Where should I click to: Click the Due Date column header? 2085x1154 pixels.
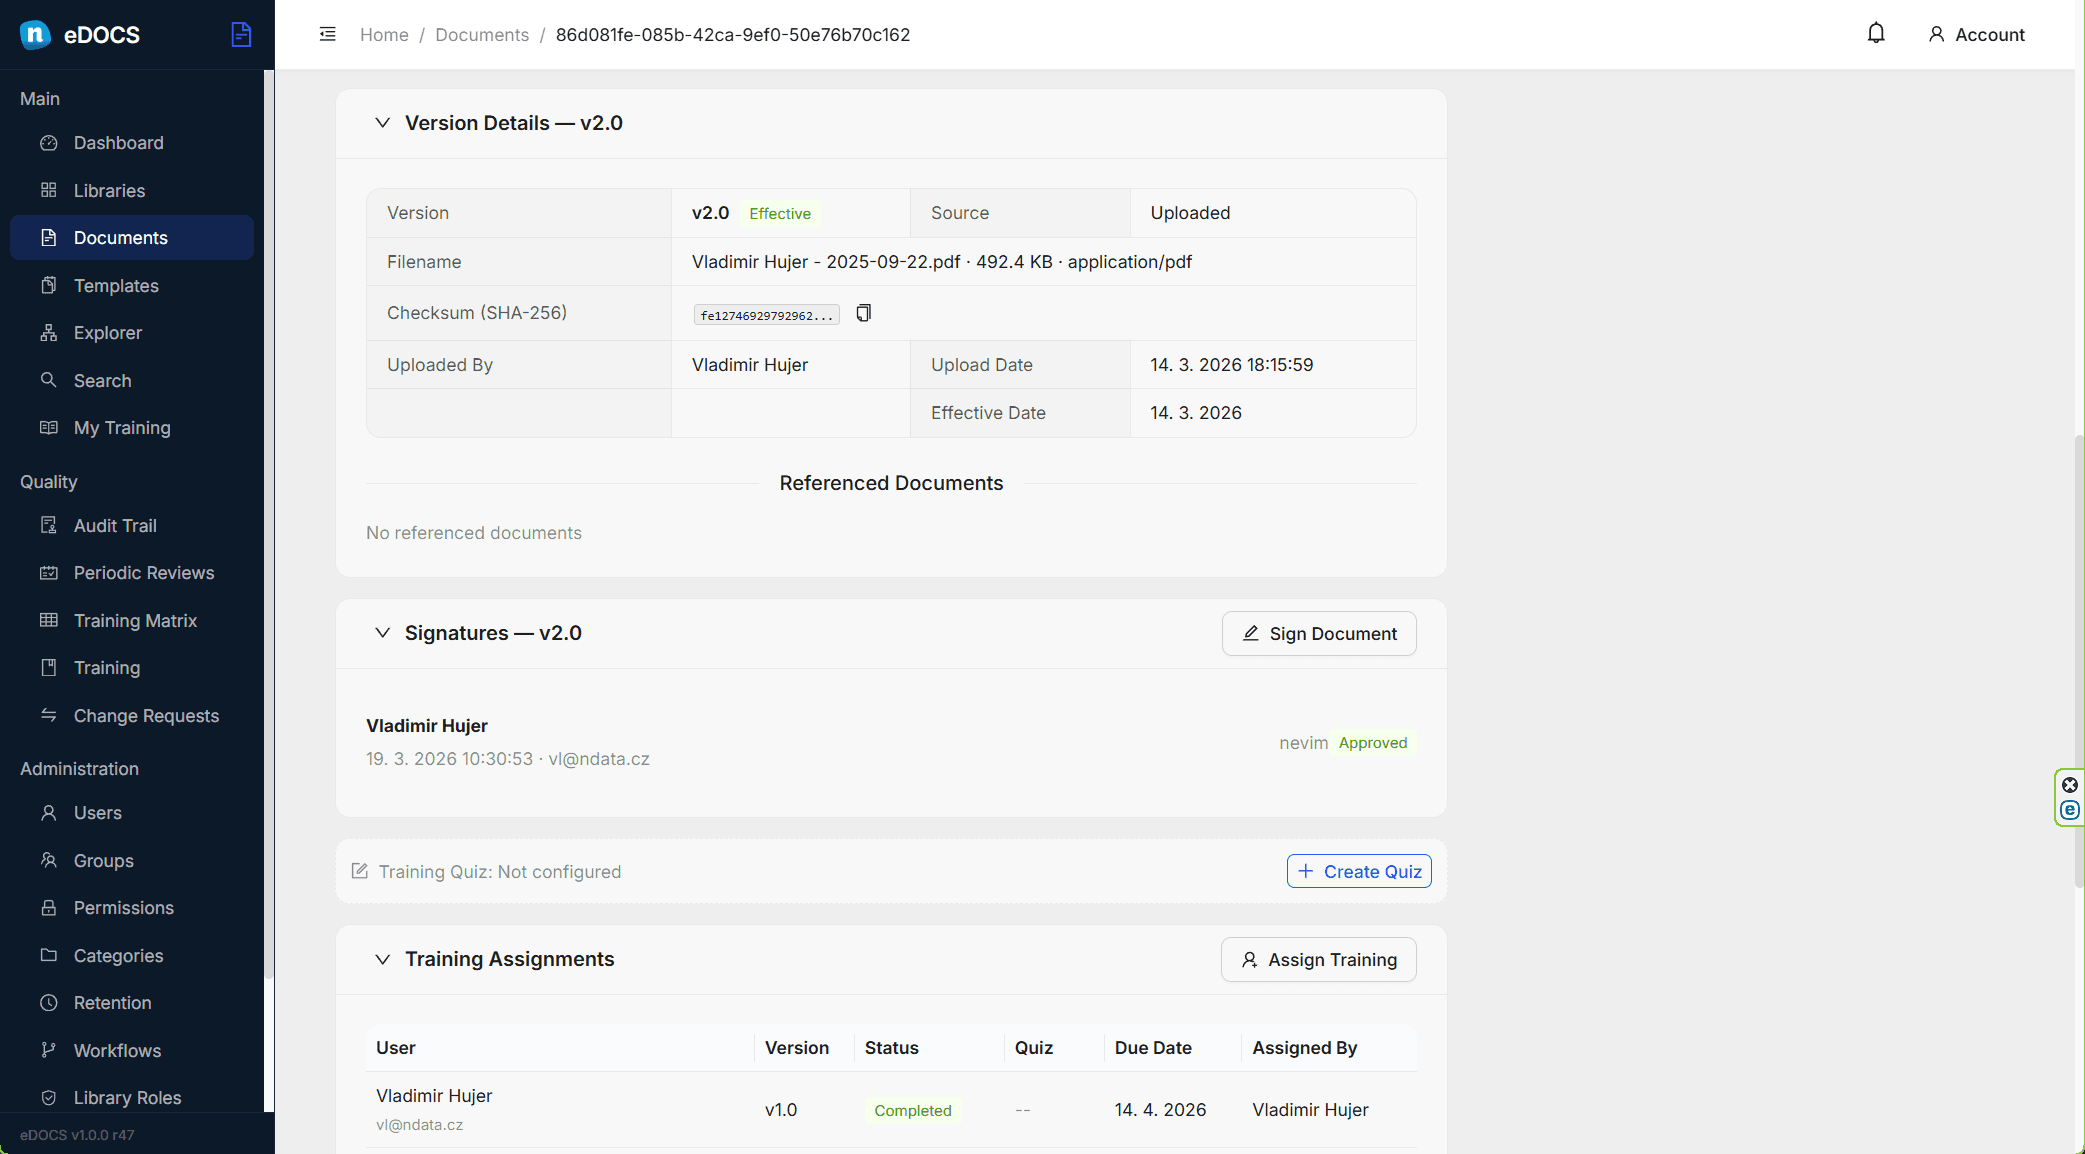click(x=1153, y=1047)
